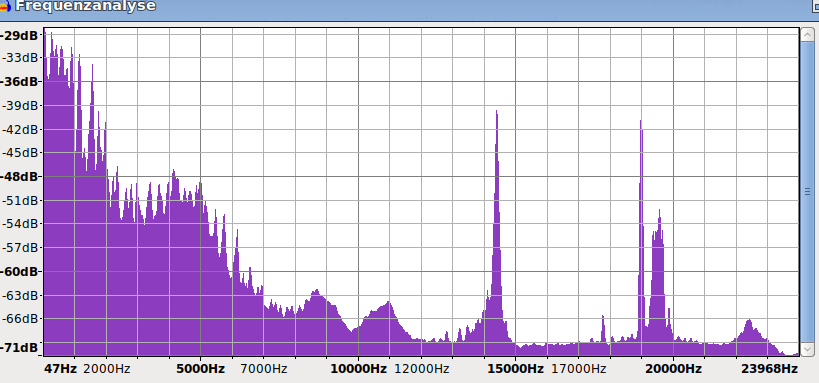Click the 47Hz frequency axis label

(61, 369)
